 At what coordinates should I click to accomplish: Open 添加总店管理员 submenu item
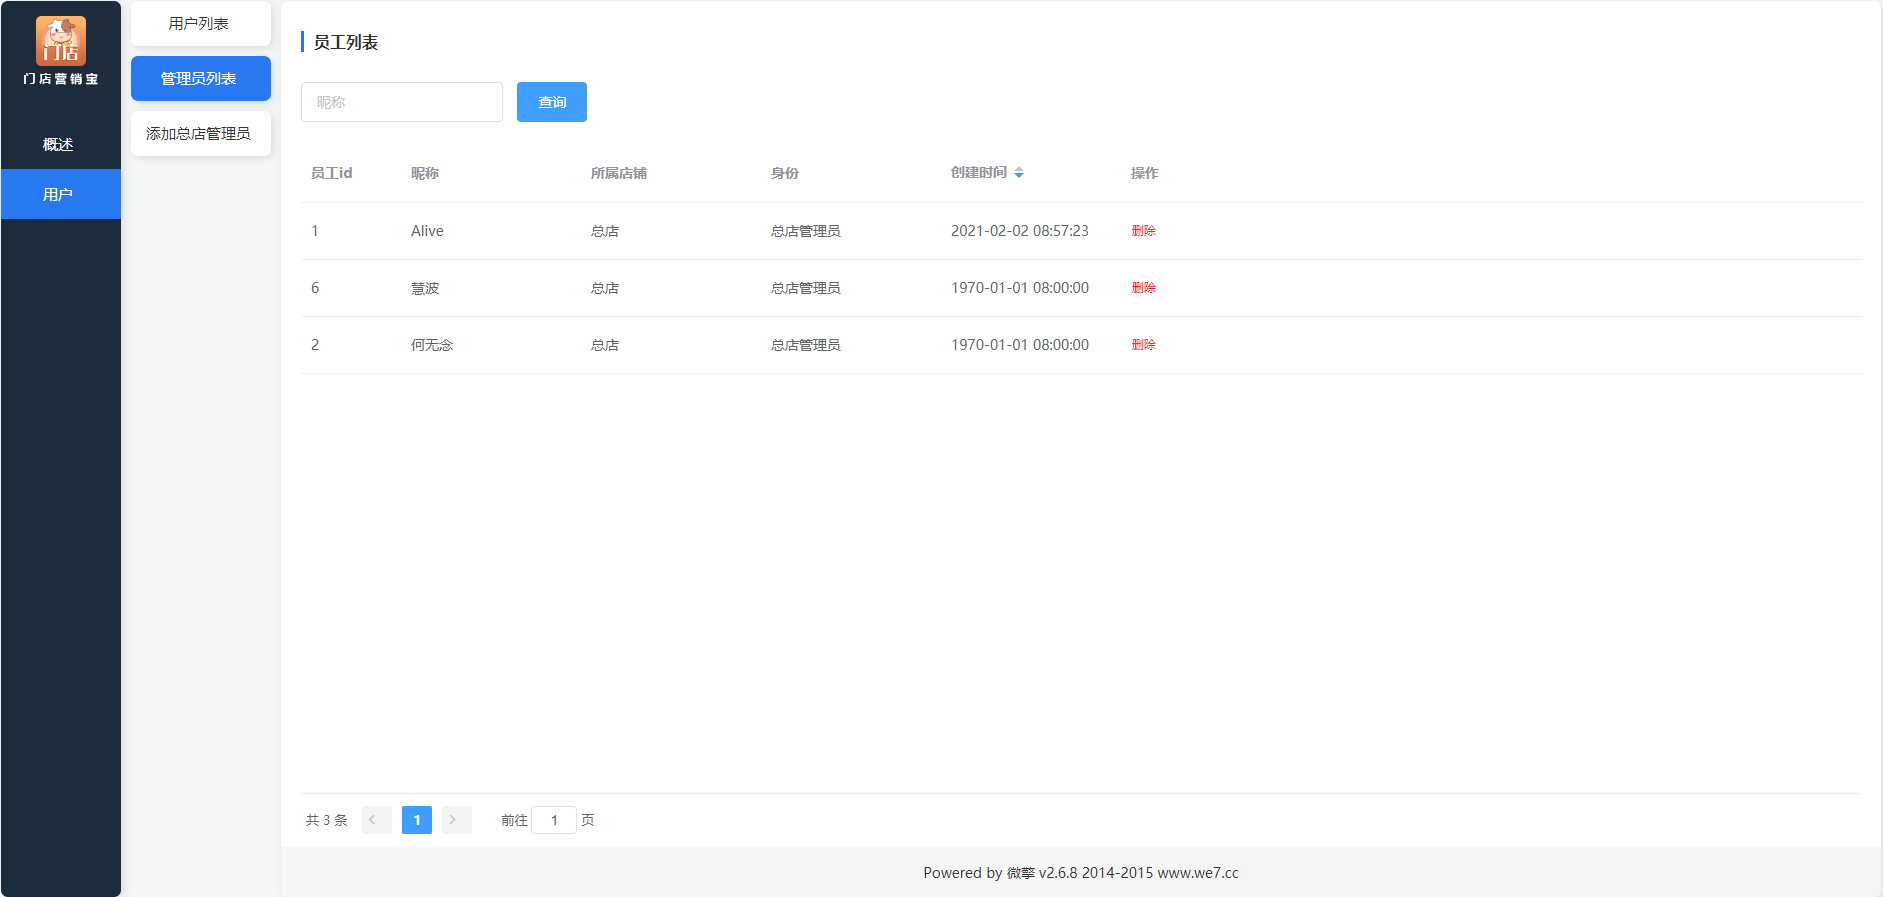[201, 133]
